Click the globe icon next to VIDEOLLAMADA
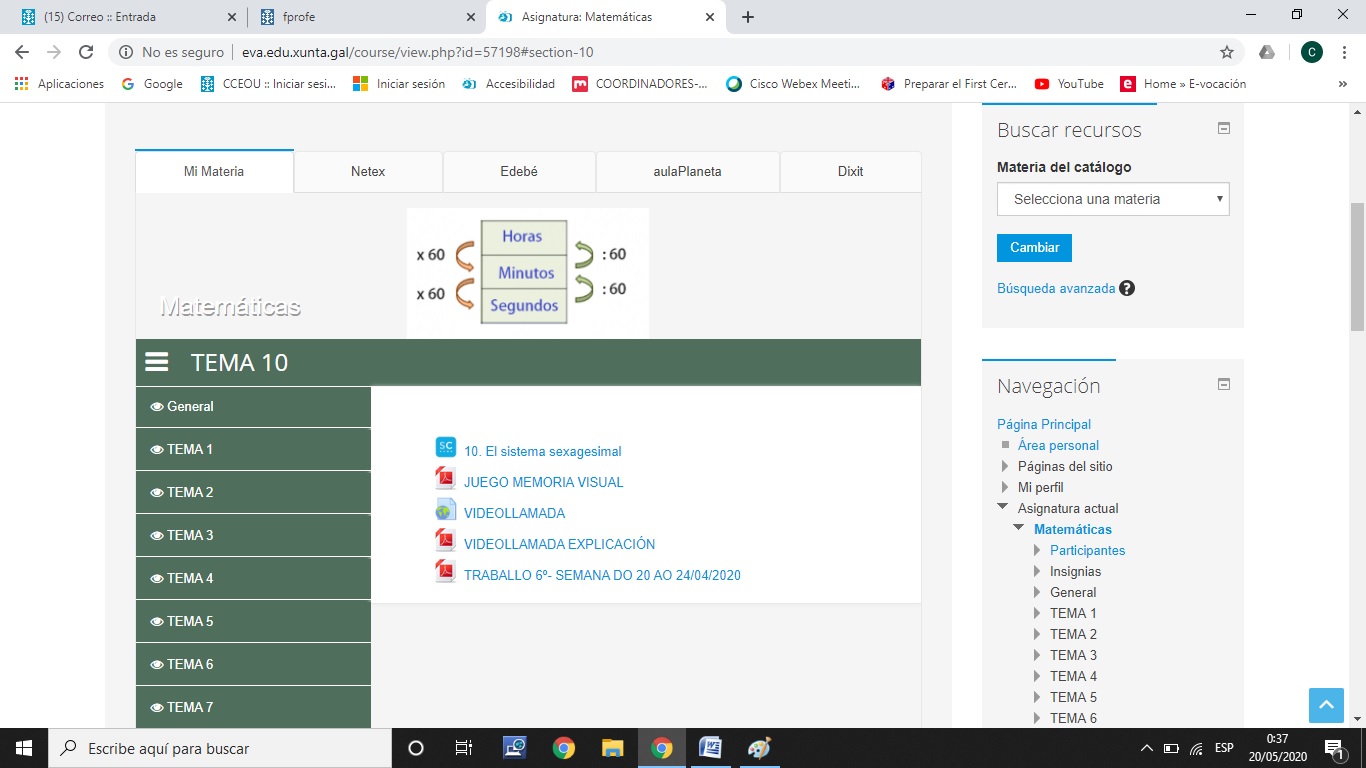The image size is (1366, 768). click(x=446, y=511)
